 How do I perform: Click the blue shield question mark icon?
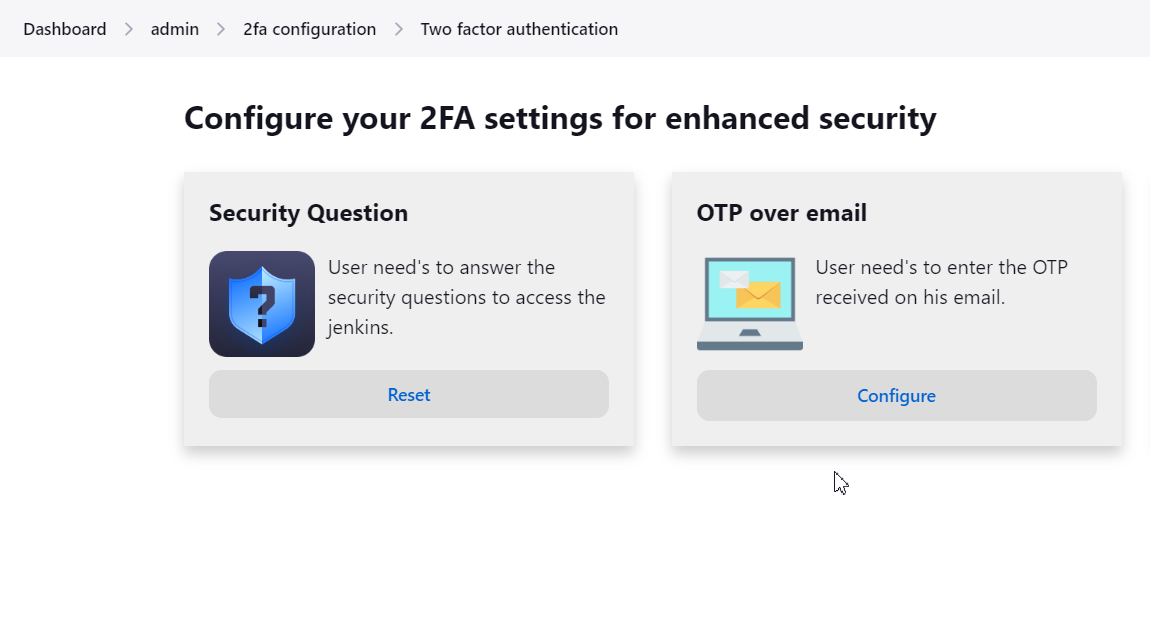pos(262,304)
